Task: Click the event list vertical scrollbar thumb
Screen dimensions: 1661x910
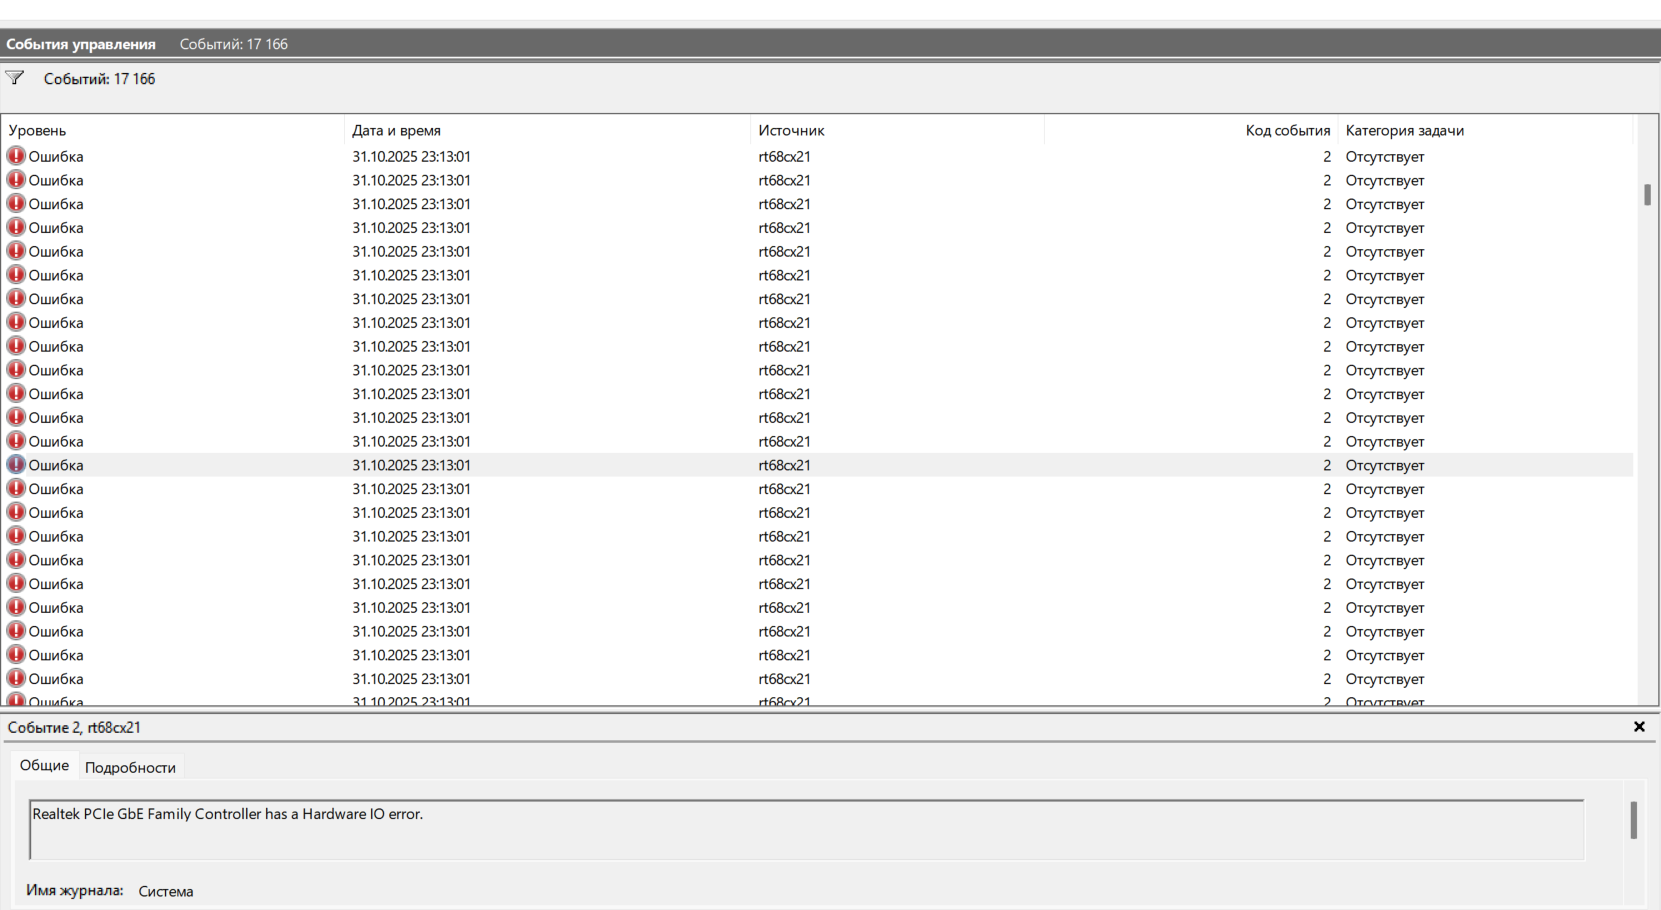Action: 1647,194
